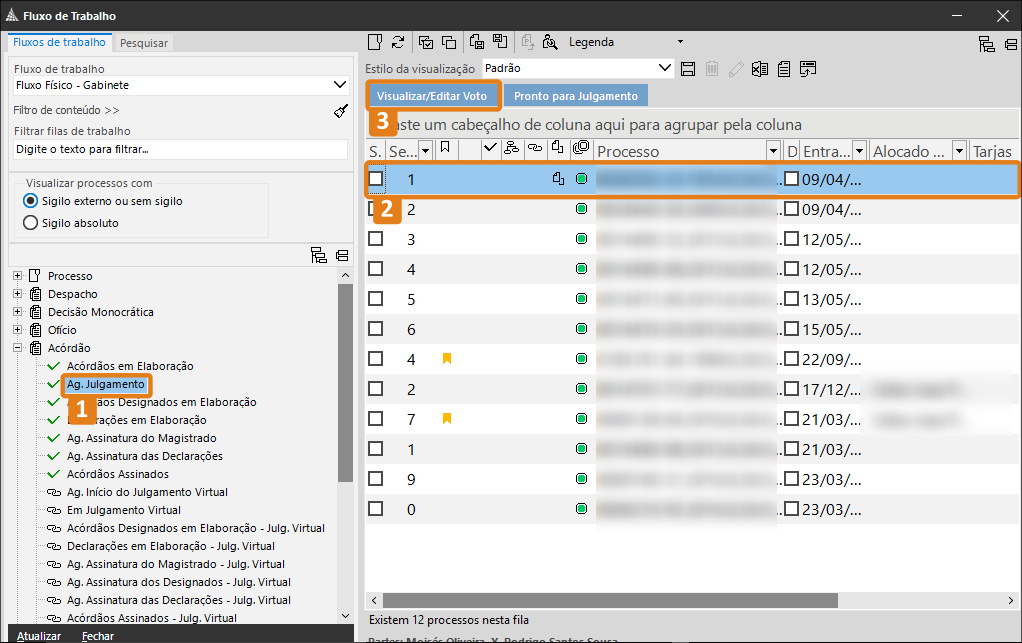Open the grid column configuration icon
The width and height of the screenshot is (1022, 643).
808,69
